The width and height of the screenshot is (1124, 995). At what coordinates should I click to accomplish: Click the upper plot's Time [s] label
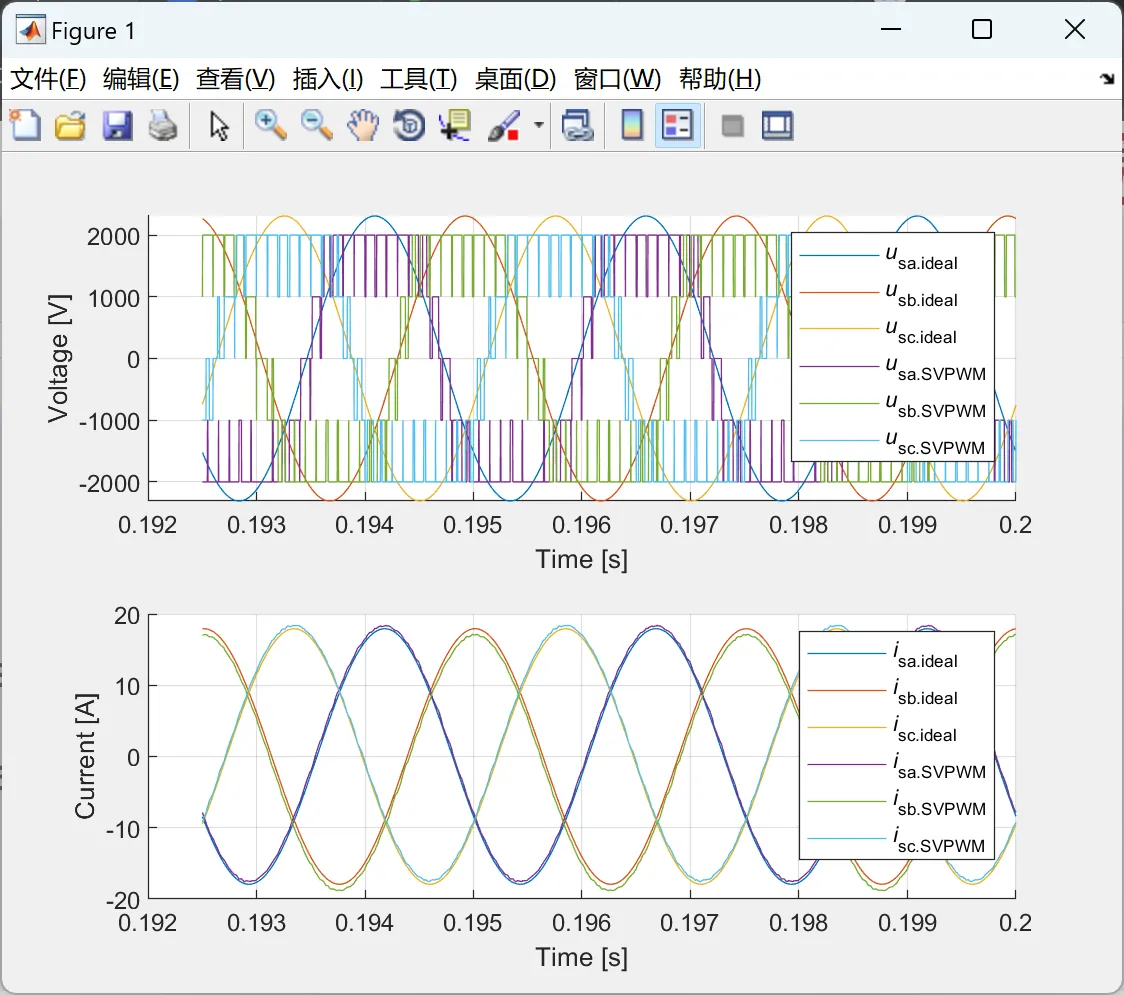tap(581, 559)
